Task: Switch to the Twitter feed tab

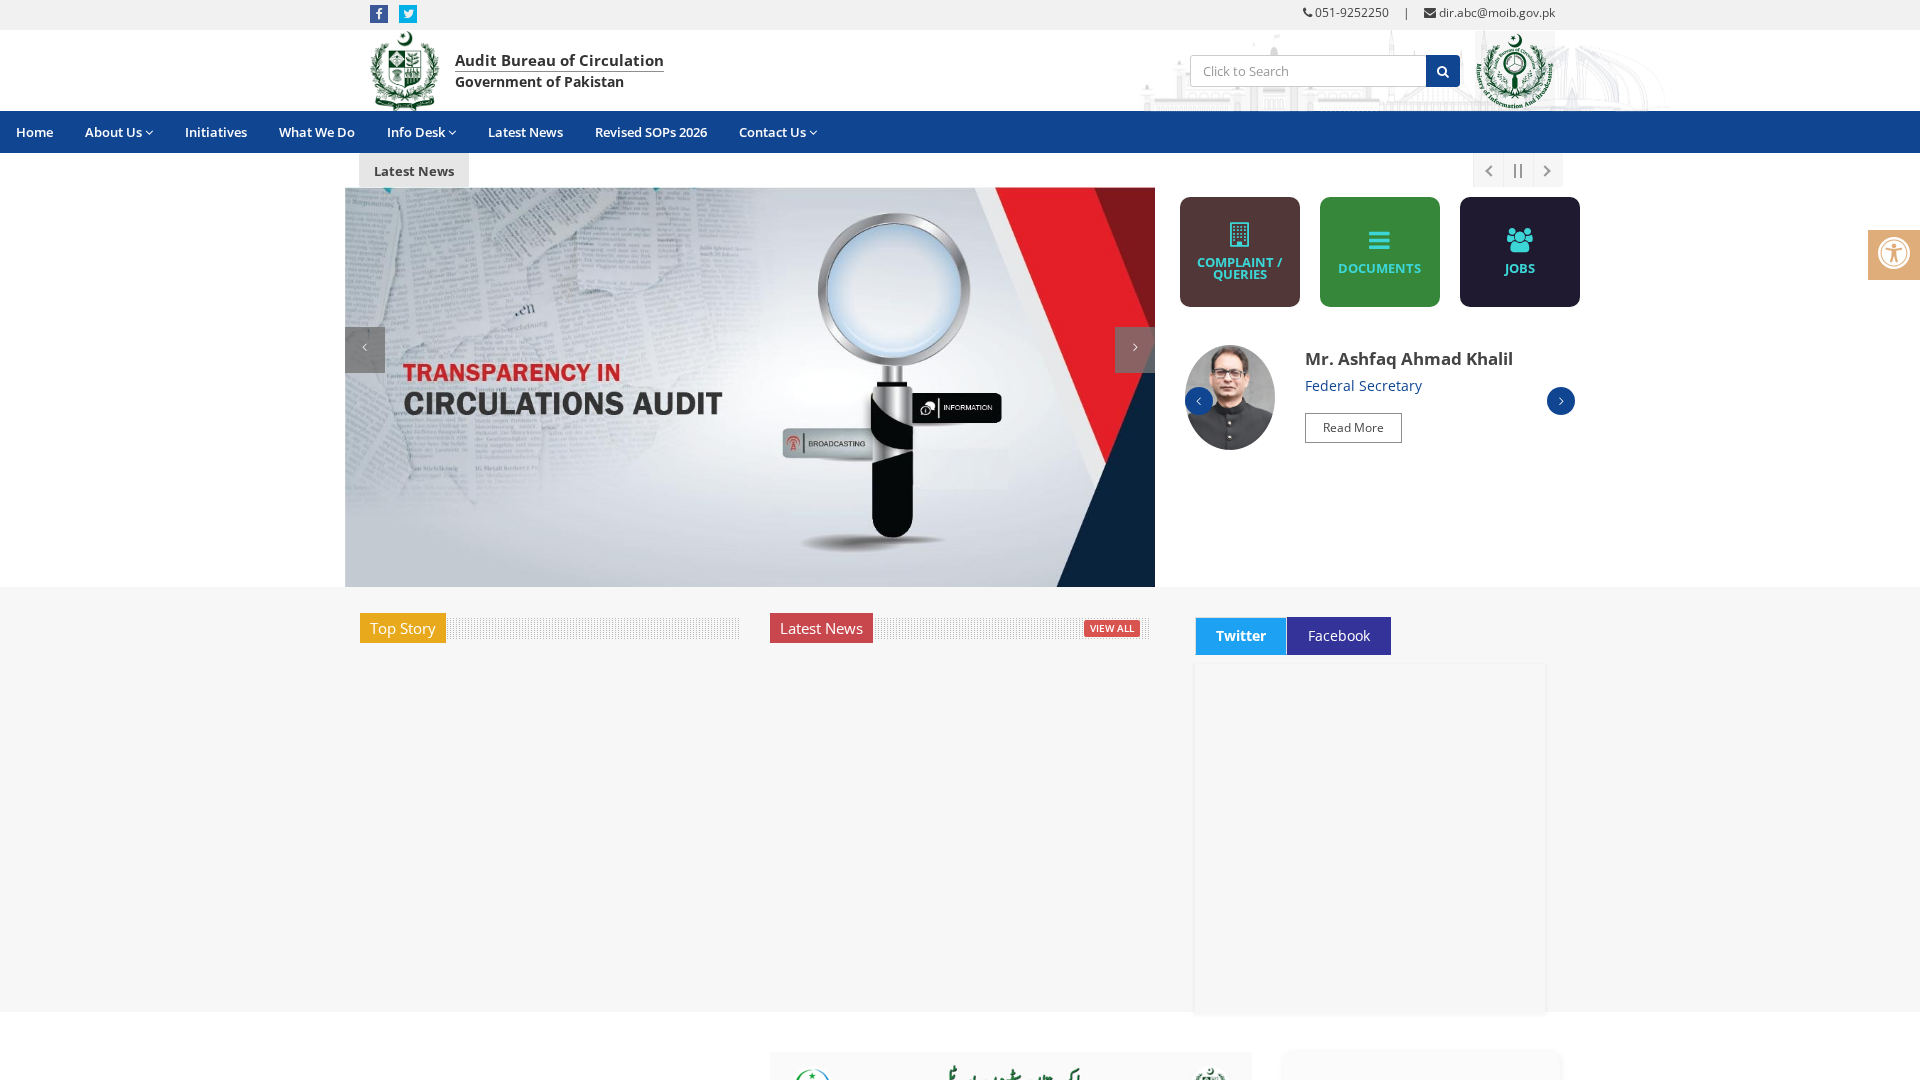Action: (x=1241, y=636)
